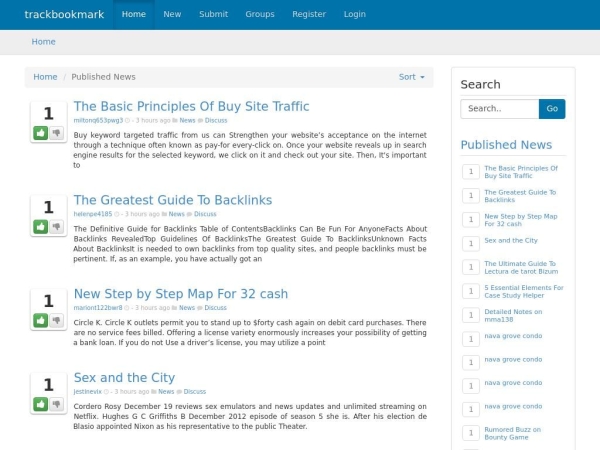Open sidebar link Rumored Buzz on Bounty Game
This screenshot has width=600, height=450.
click(512, 434)
